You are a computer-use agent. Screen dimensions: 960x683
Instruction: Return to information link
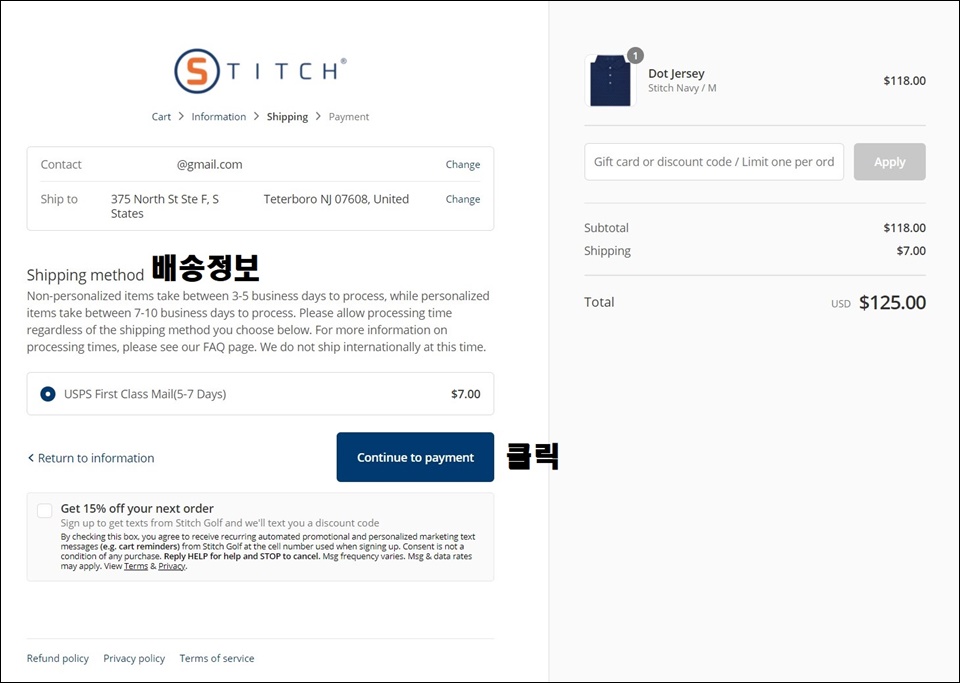tap(91, 458)
